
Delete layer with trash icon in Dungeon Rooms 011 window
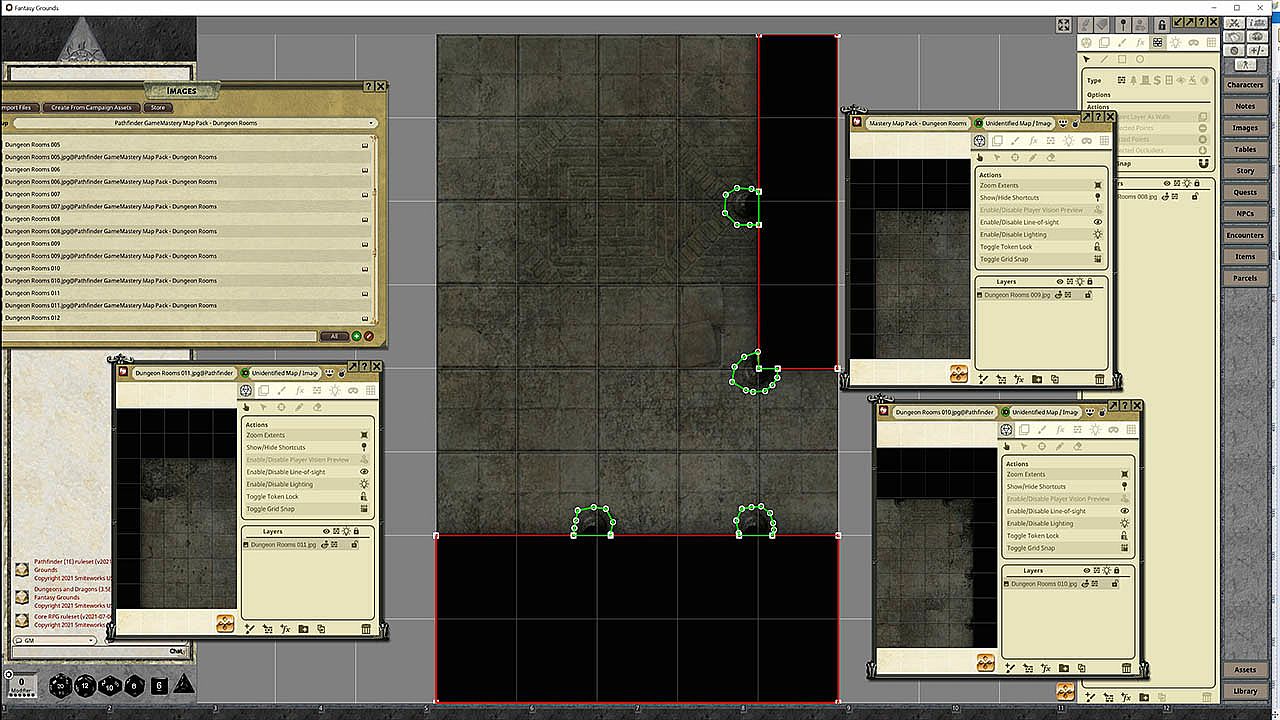(x=366, y=629)
